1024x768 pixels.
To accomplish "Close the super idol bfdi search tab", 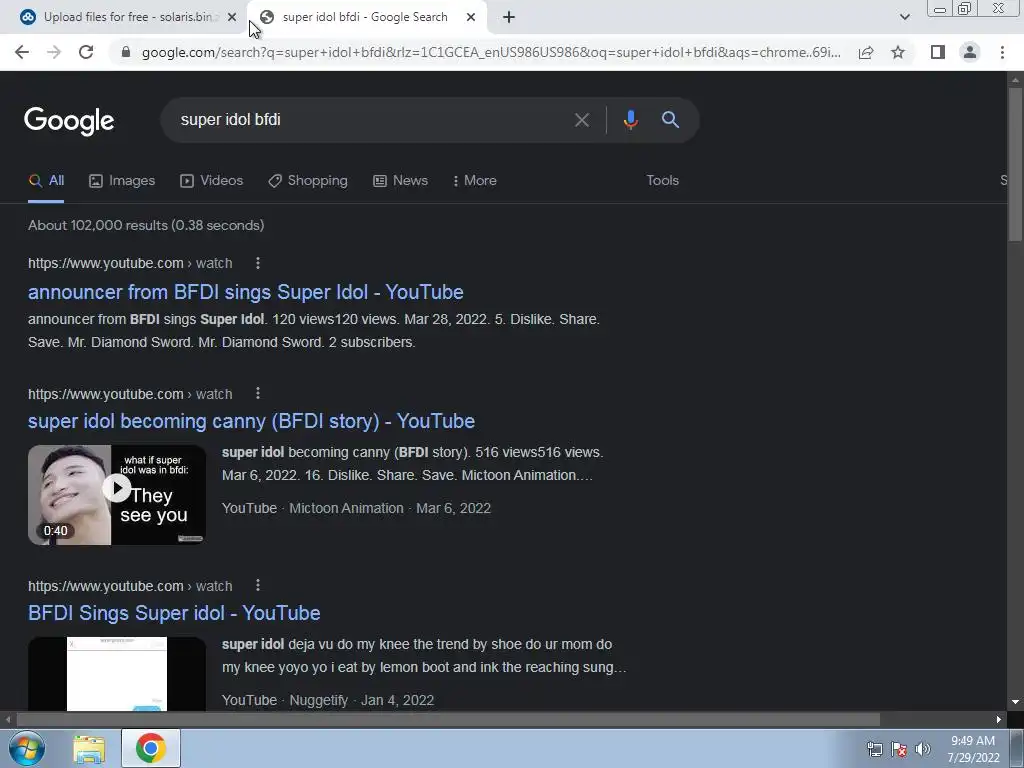I will (471, 18).
